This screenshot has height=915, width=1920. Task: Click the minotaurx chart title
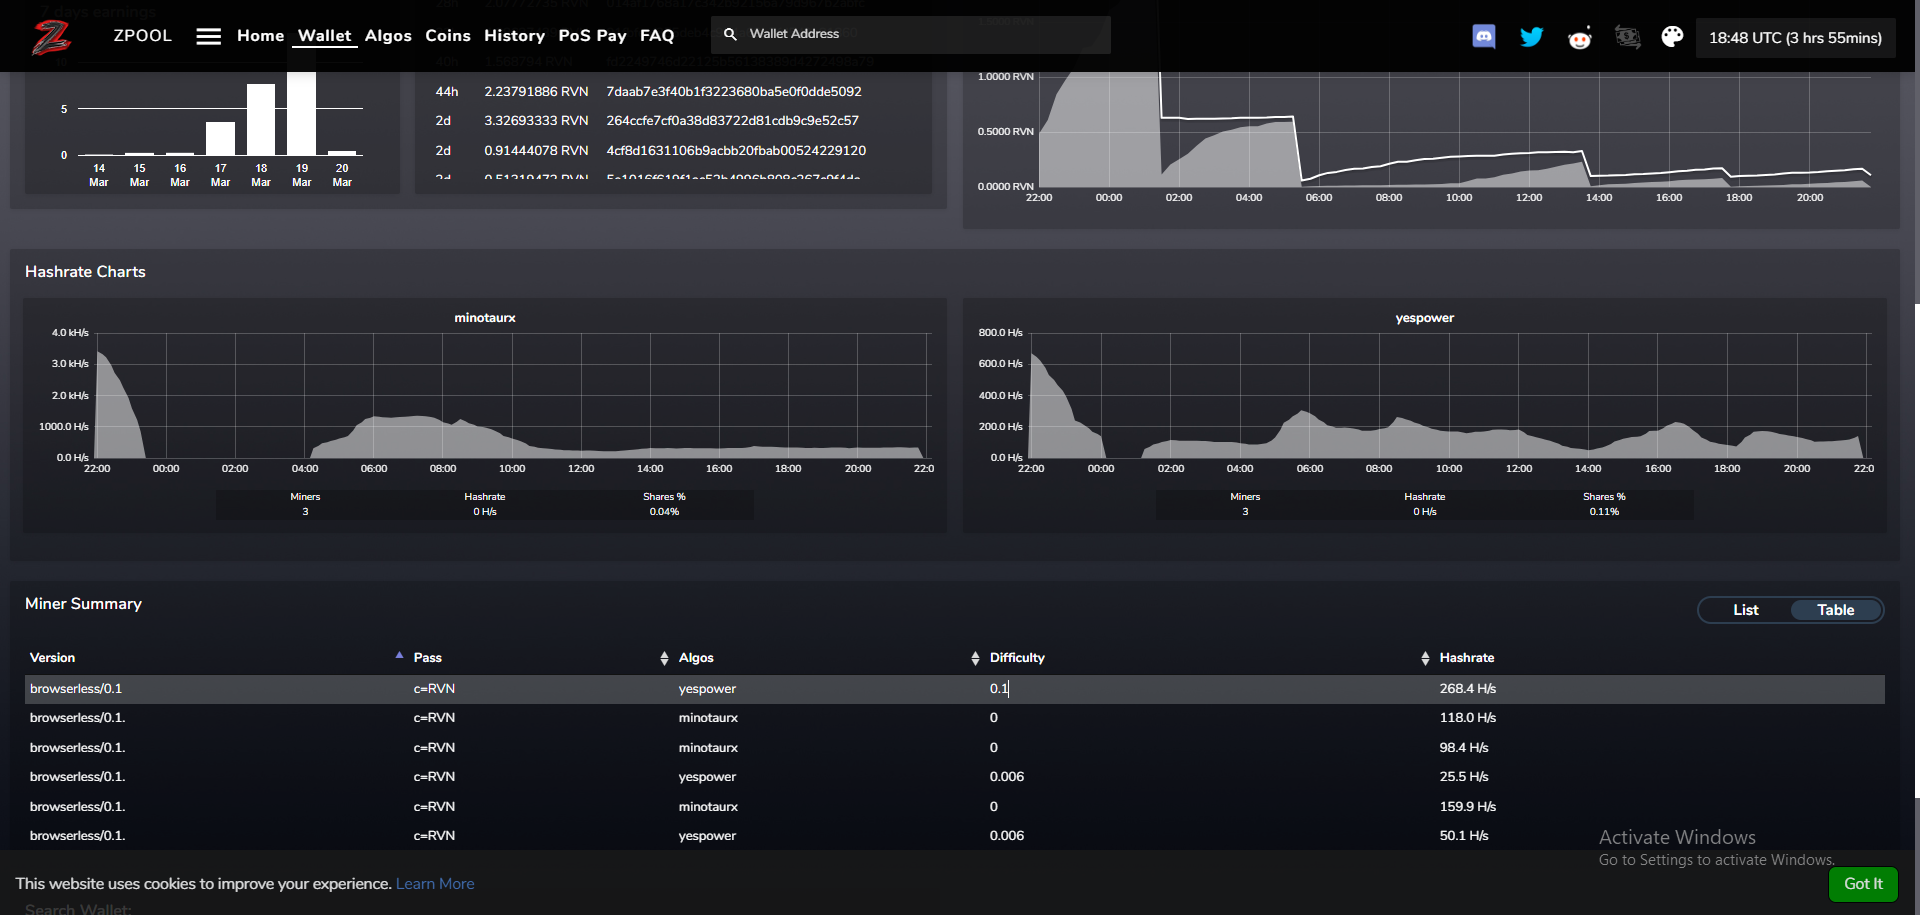pyautogui.click(x=485, y=318)
